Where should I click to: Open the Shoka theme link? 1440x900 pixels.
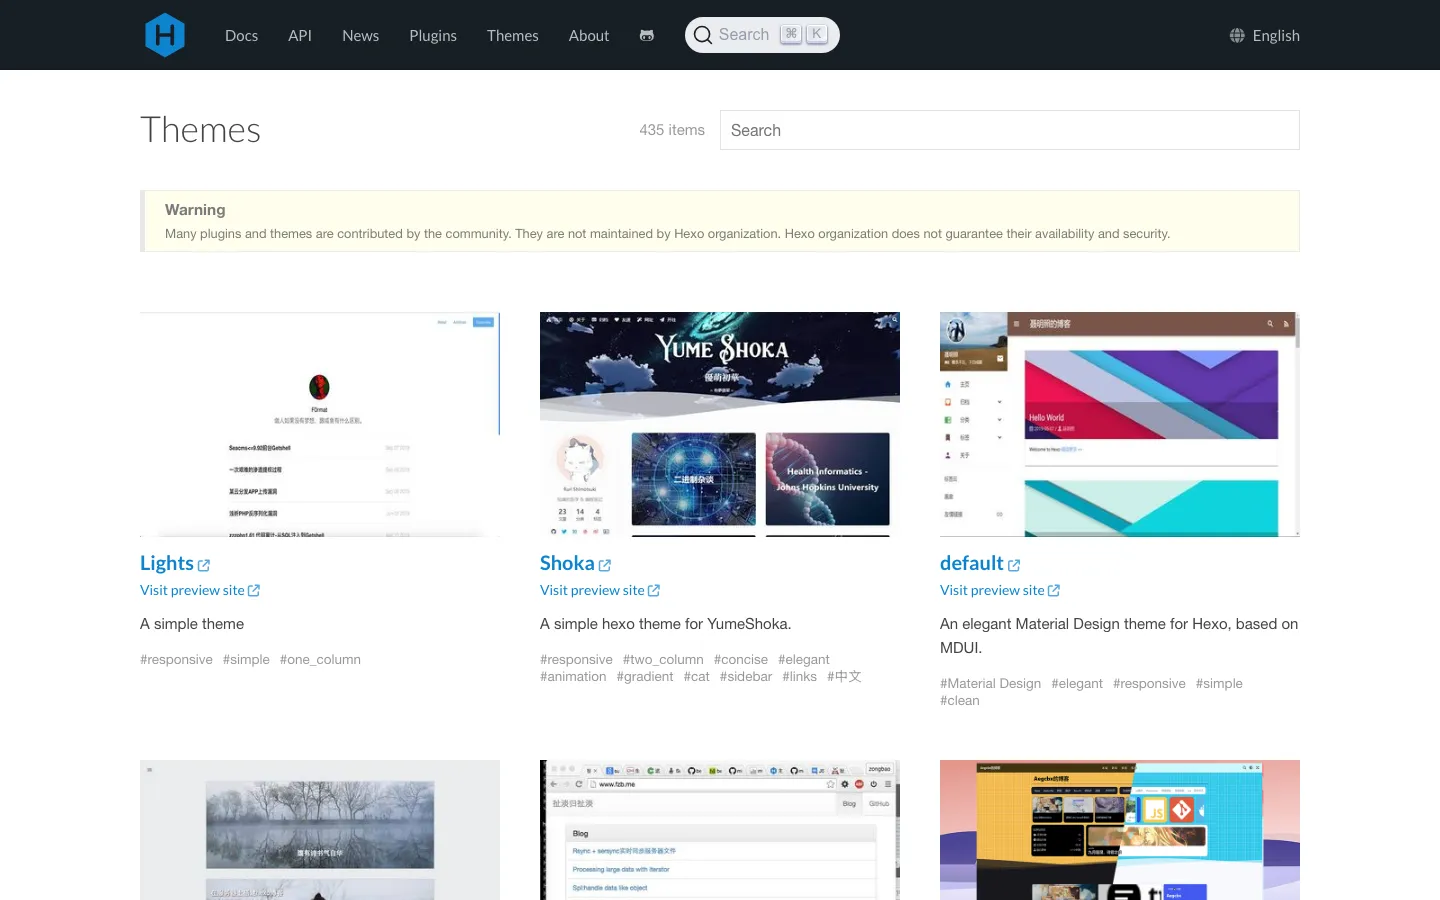pyautogui.click(x=567, y=563)
